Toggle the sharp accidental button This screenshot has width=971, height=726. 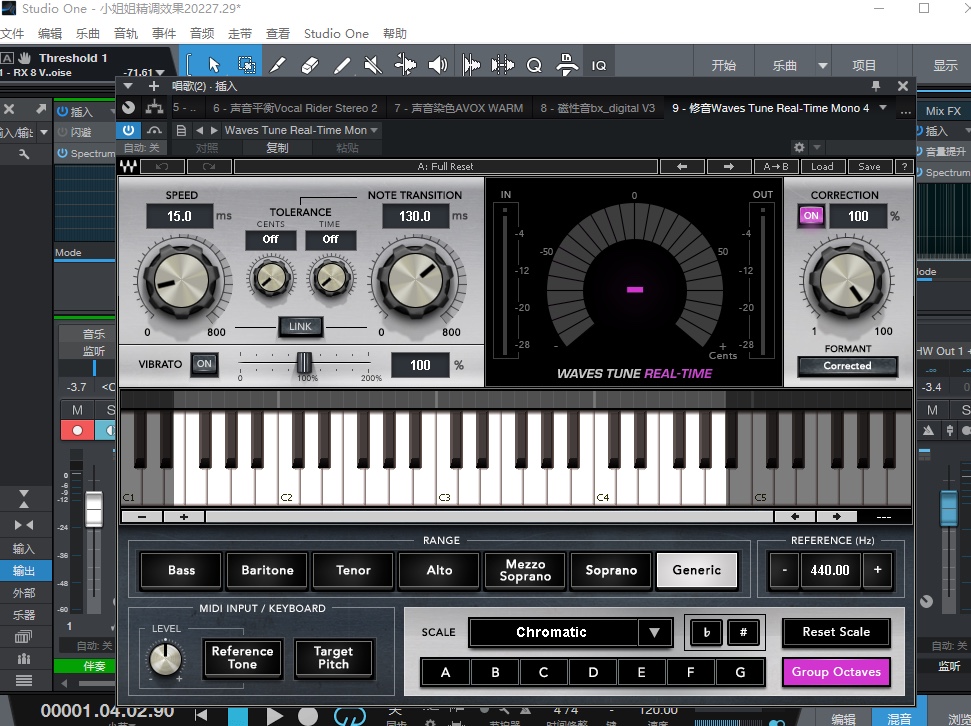(743, 632)
